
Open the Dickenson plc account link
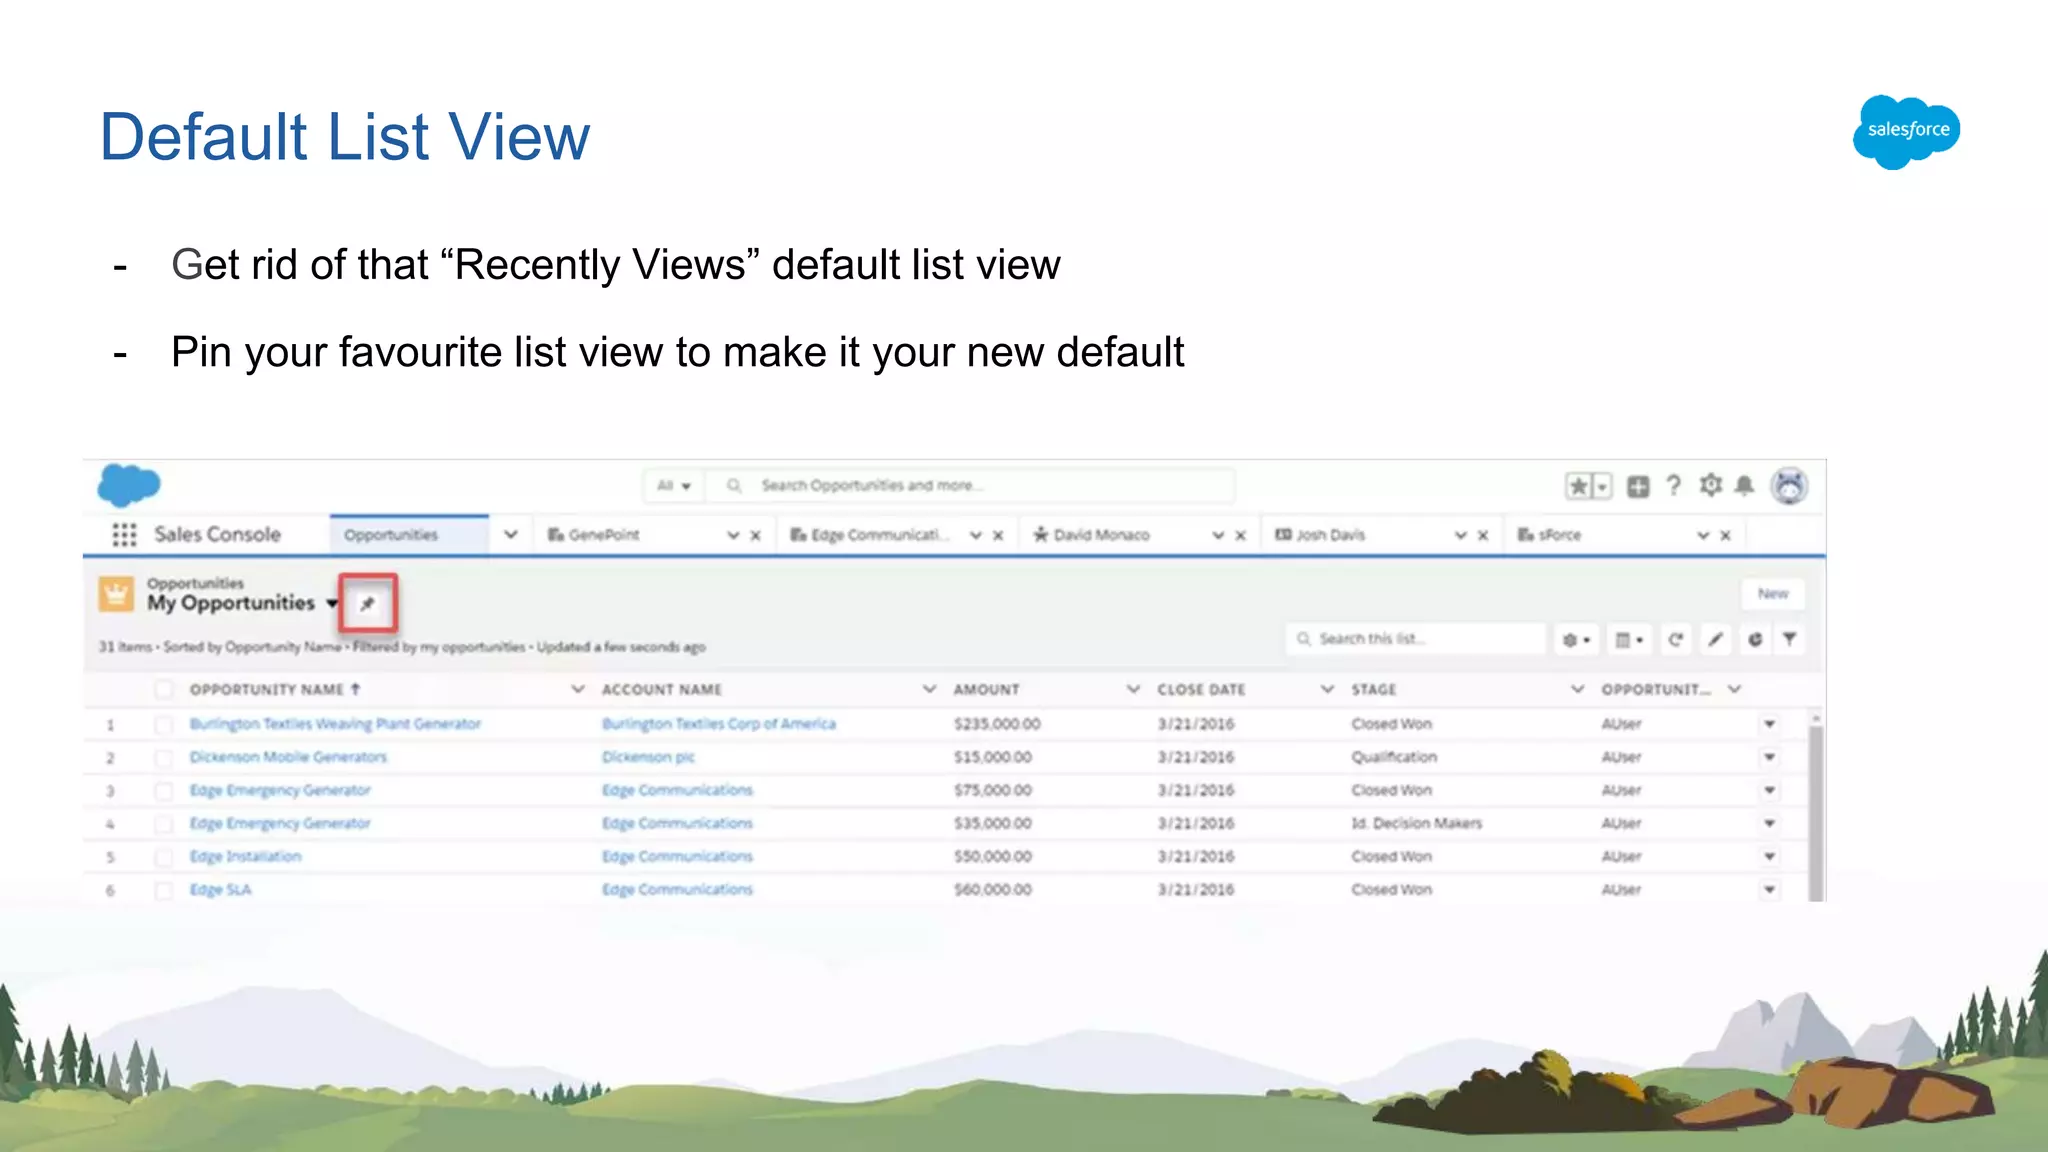click(x=648, y=757)
